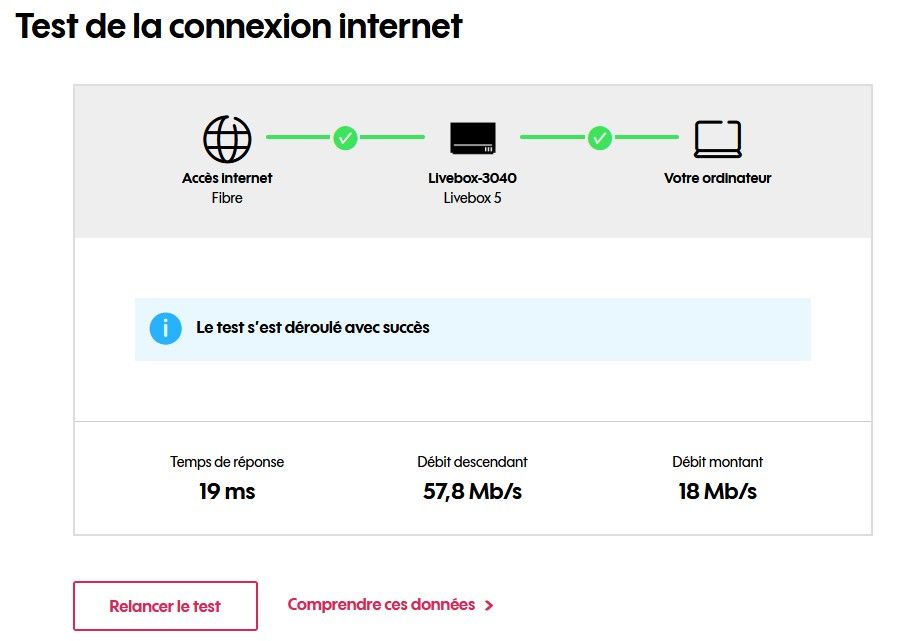Click the 57,8 Mb/s download speed value

click(472, 491)
